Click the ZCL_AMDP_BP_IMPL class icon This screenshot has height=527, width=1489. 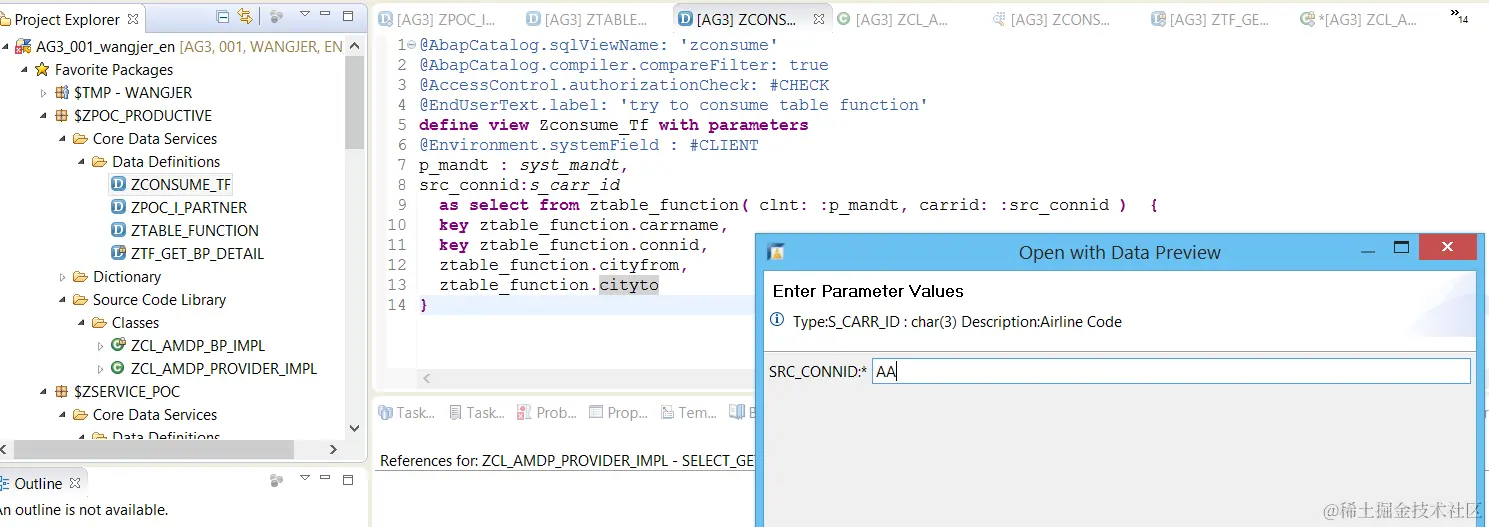point(118,346)
